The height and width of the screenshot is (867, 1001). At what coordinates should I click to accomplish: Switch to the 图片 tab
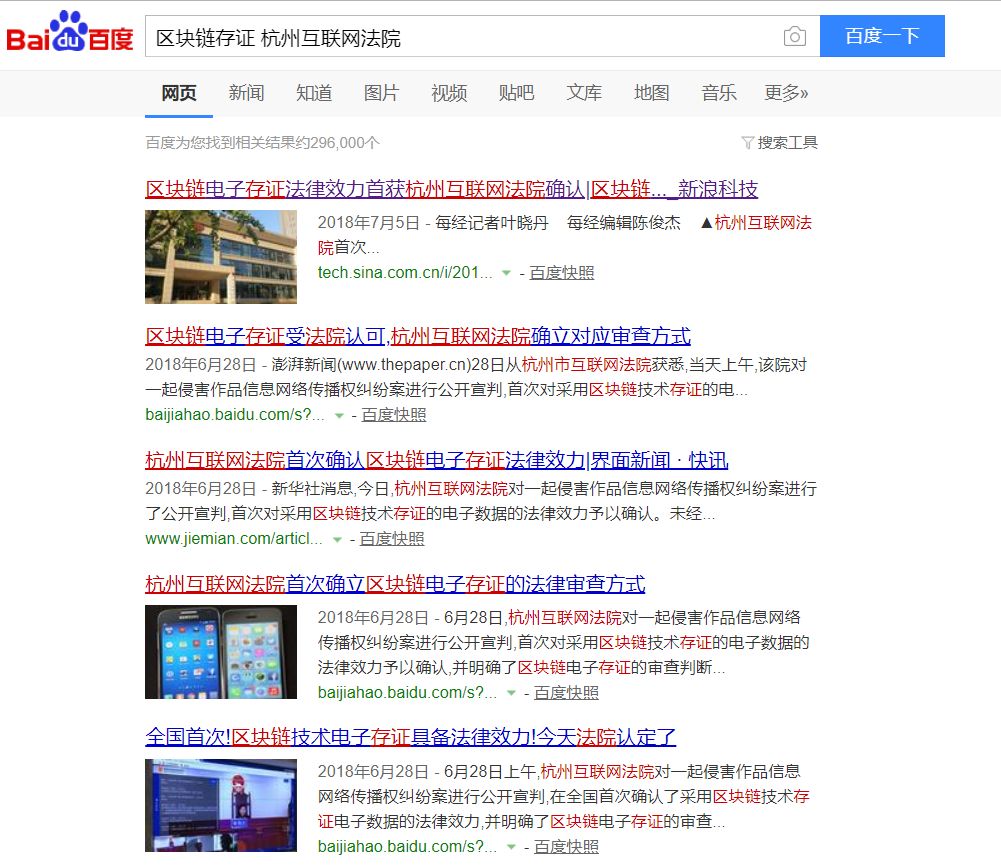coord(381,93)
